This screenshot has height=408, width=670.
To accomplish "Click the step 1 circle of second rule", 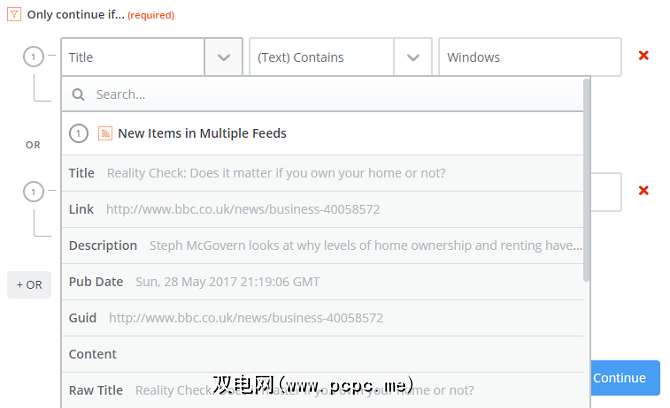I will 33,191.
